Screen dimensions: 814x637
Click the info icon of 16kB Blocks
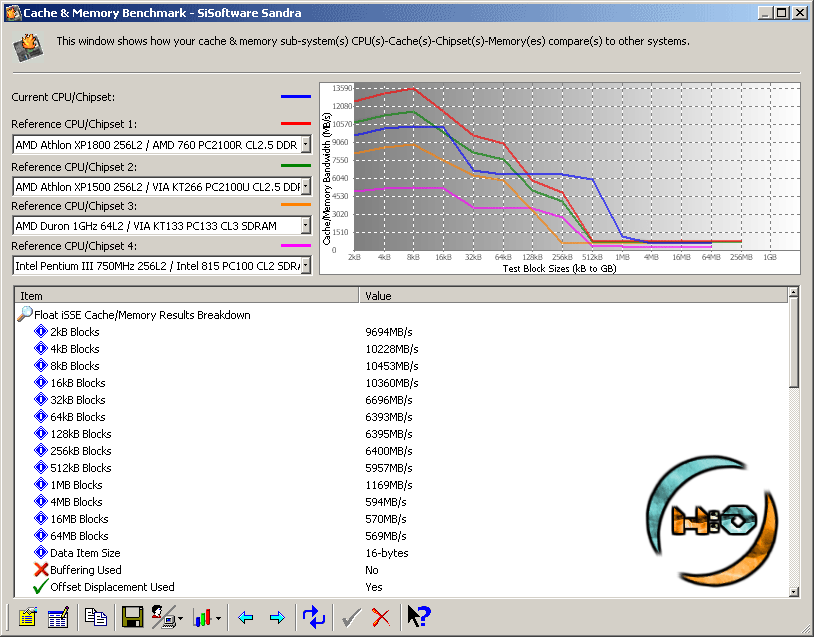pos(40,383)
